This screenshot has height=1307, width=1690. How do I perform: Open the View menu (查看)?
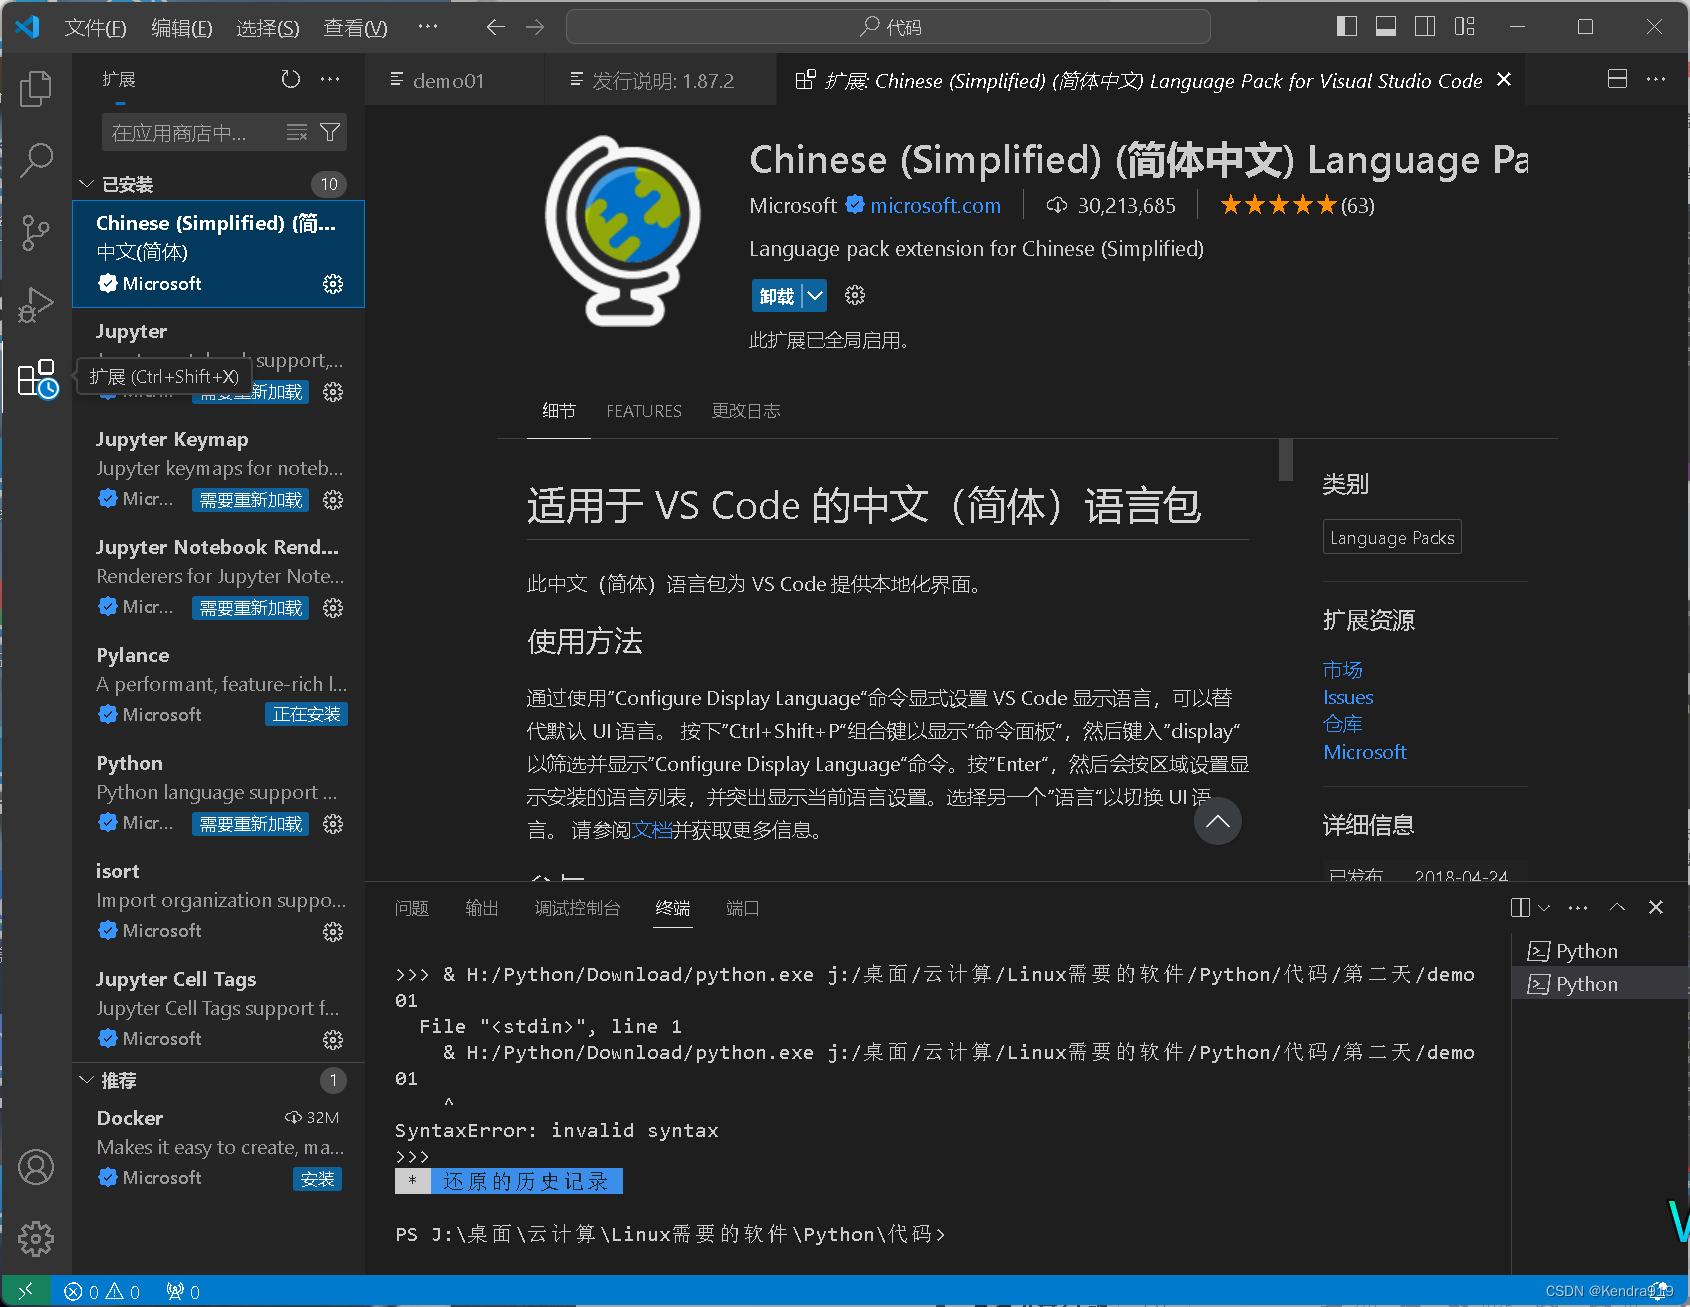click(x=355, y=27)
